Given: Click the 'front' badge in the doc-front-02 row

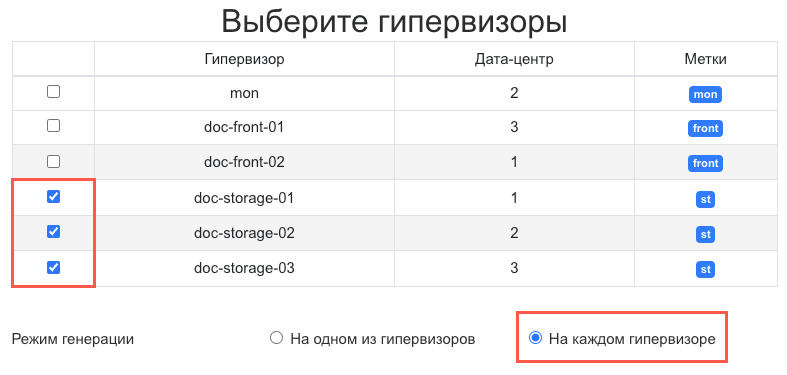Looking at the screenshot, I should click(x=705, y=164).
